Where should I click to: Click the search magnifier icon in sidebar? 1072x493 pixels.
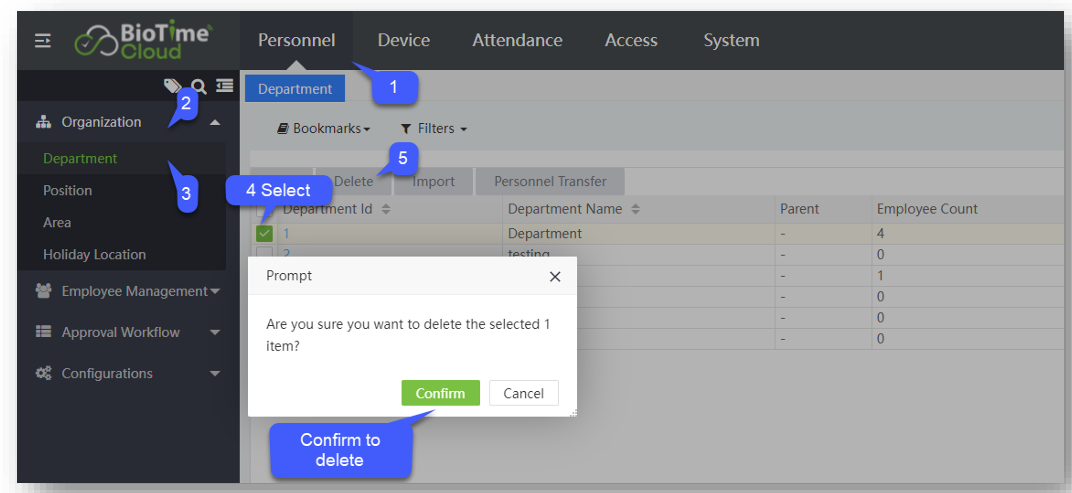(x=199, y=86)
